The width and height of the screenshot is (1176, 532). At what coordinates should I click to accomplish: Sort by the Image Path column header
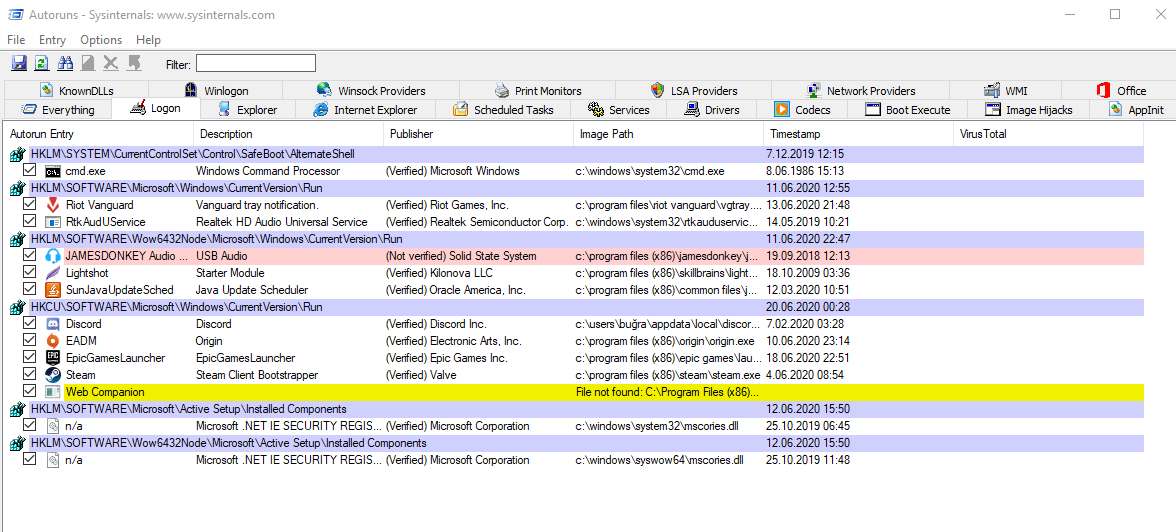(x=668, y=134)
